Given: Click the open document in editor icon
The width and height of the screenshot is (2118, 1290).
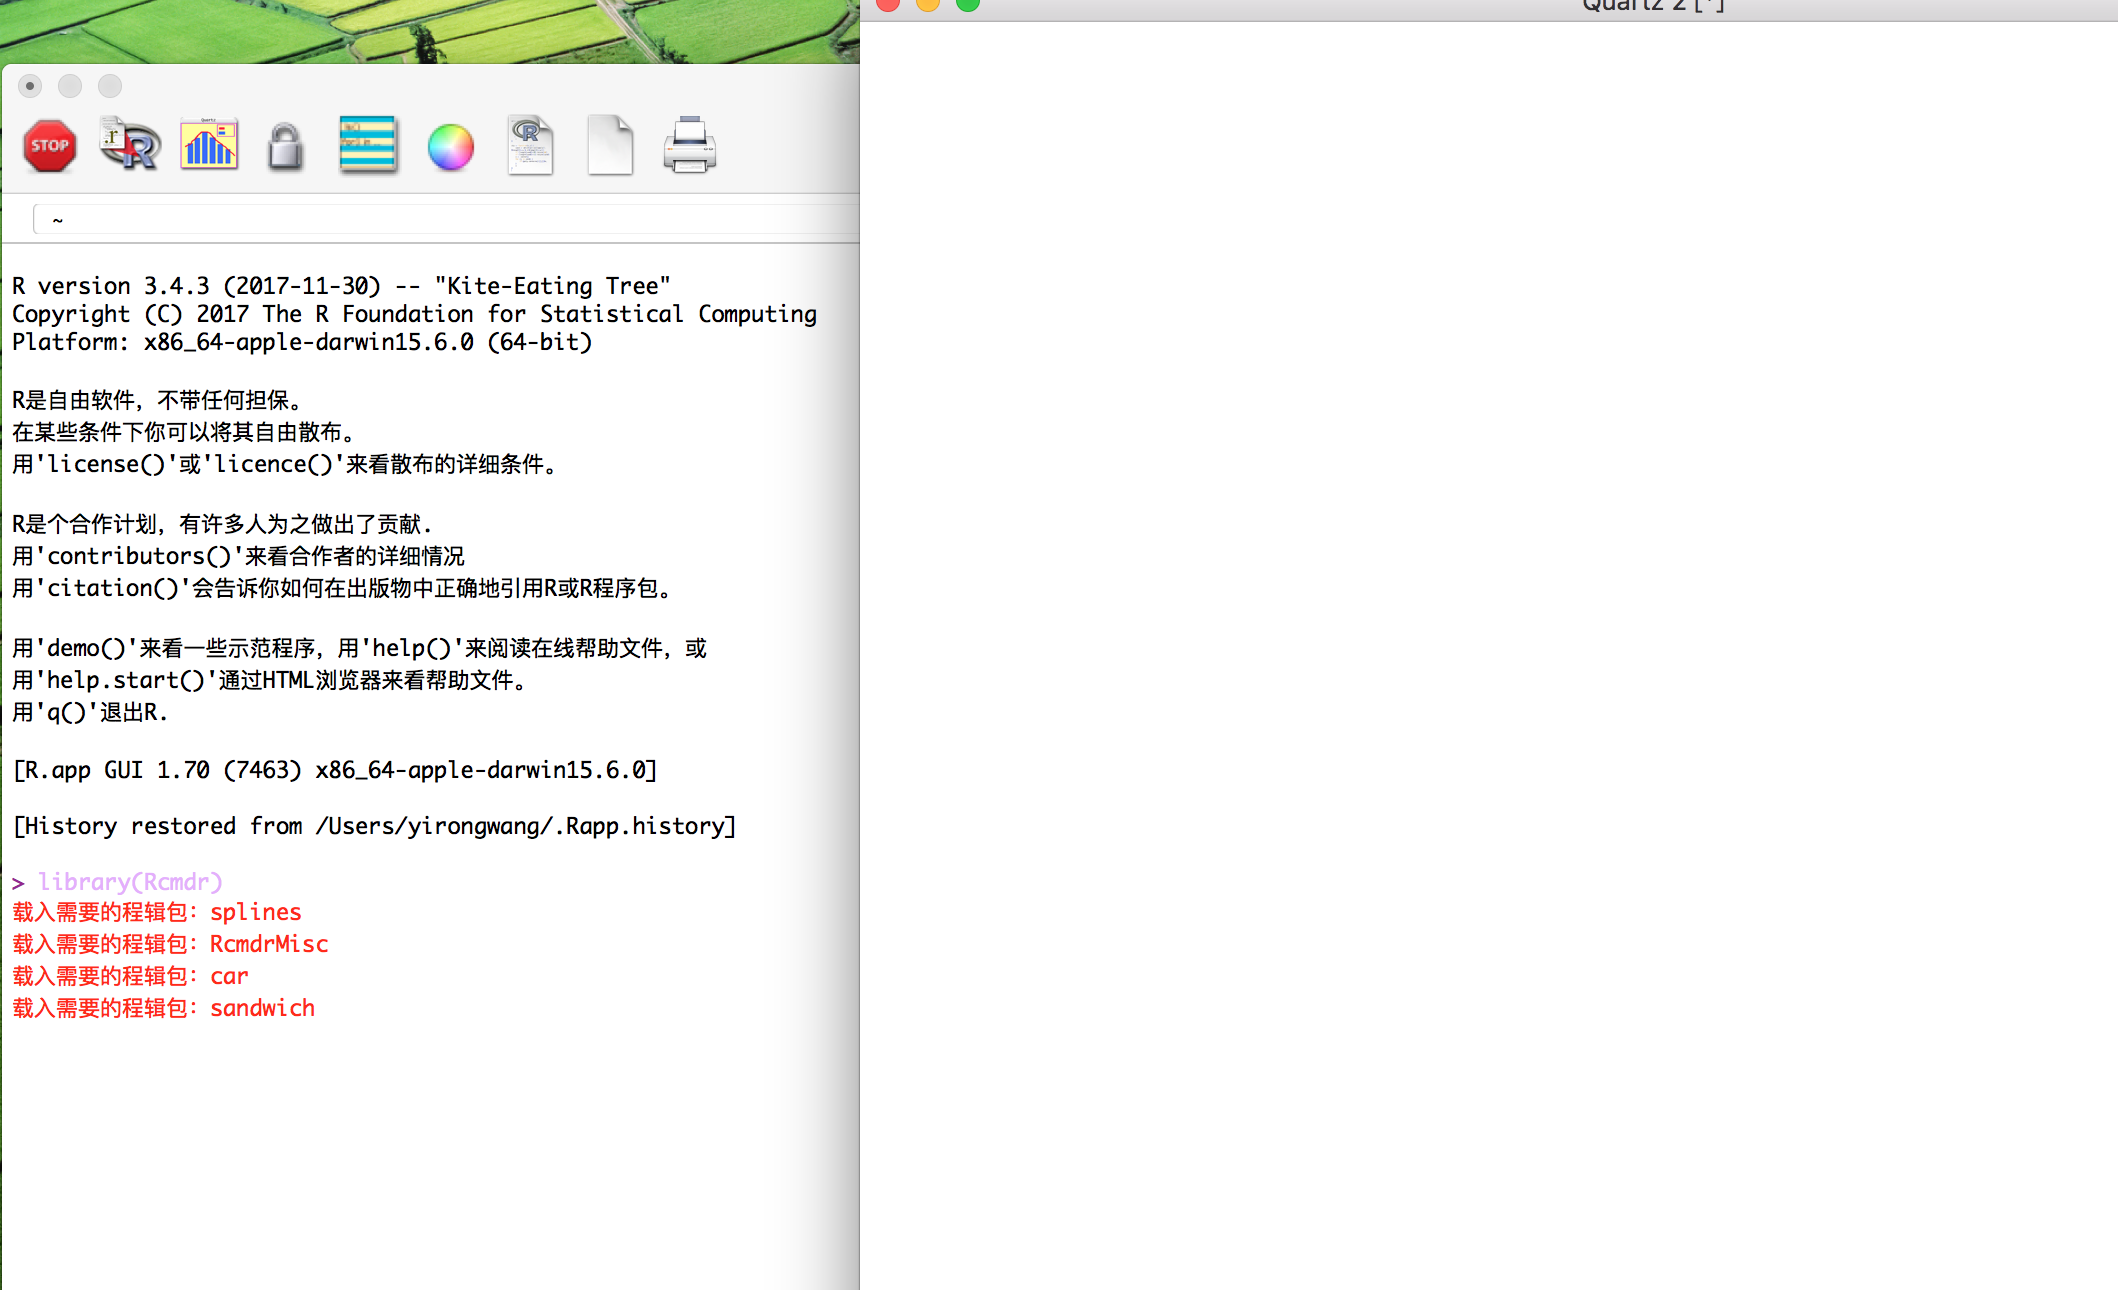Looking at the screenshot, I should pyautogui.click(x=530, y=146).
